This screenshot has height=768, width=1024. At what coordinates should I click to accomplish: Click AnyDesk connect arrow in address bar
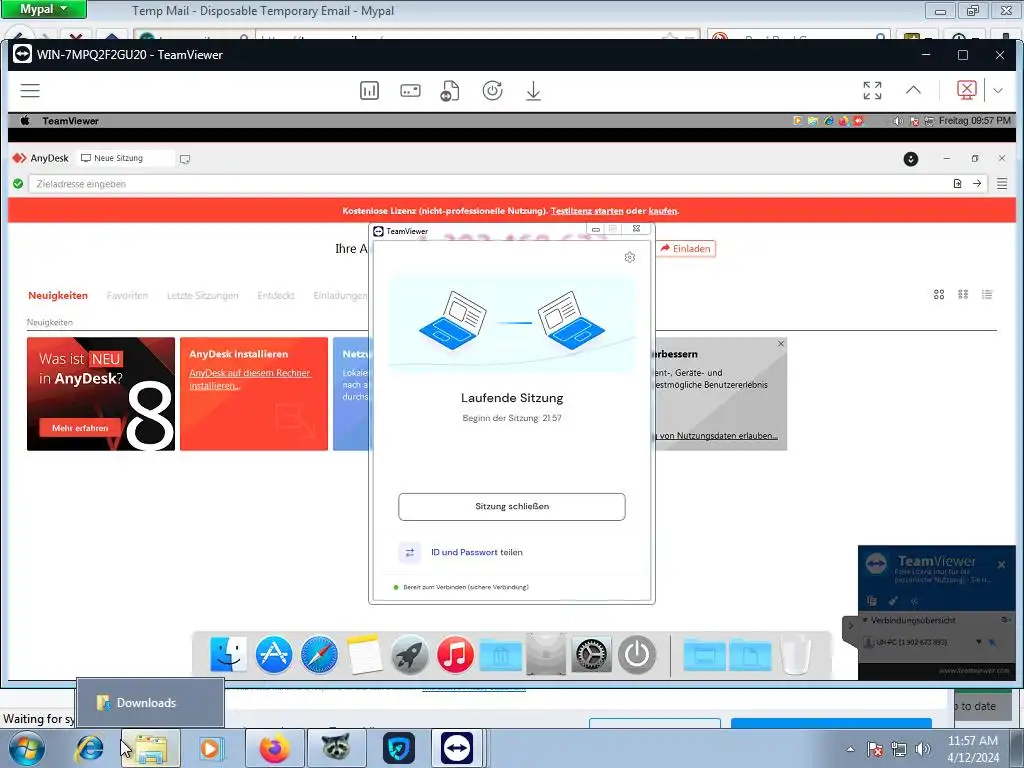[976, 184]
